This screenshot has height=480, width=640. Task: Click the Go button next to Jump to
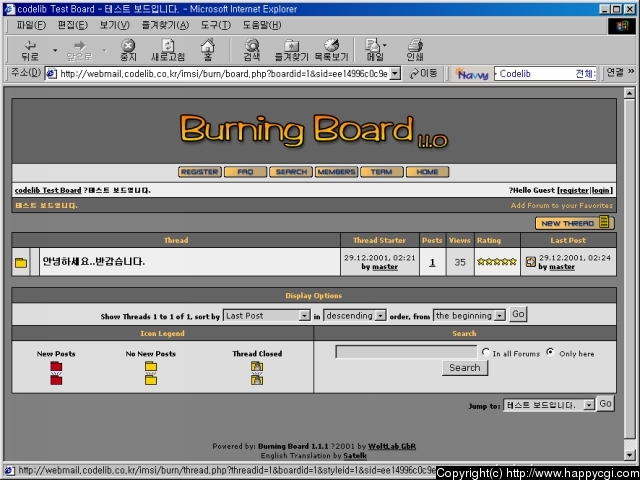click(605, 404)
